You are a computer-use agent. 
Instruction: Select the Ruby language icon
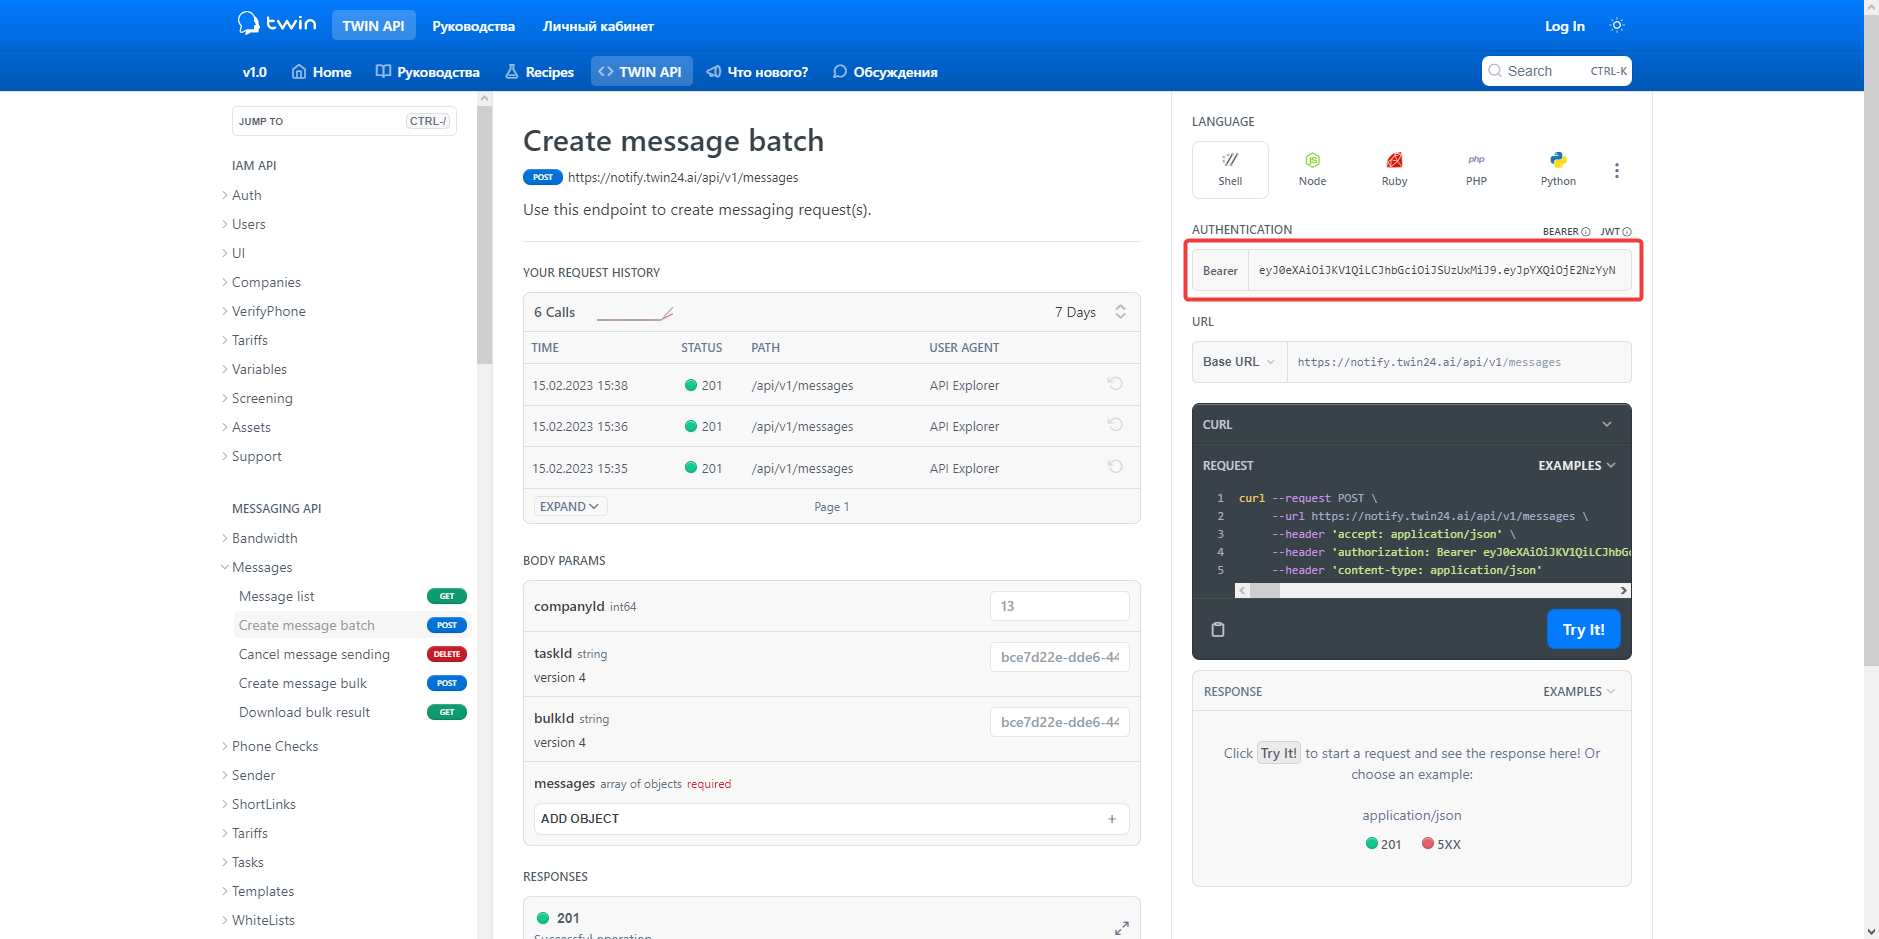click(x=1394, y=169)
